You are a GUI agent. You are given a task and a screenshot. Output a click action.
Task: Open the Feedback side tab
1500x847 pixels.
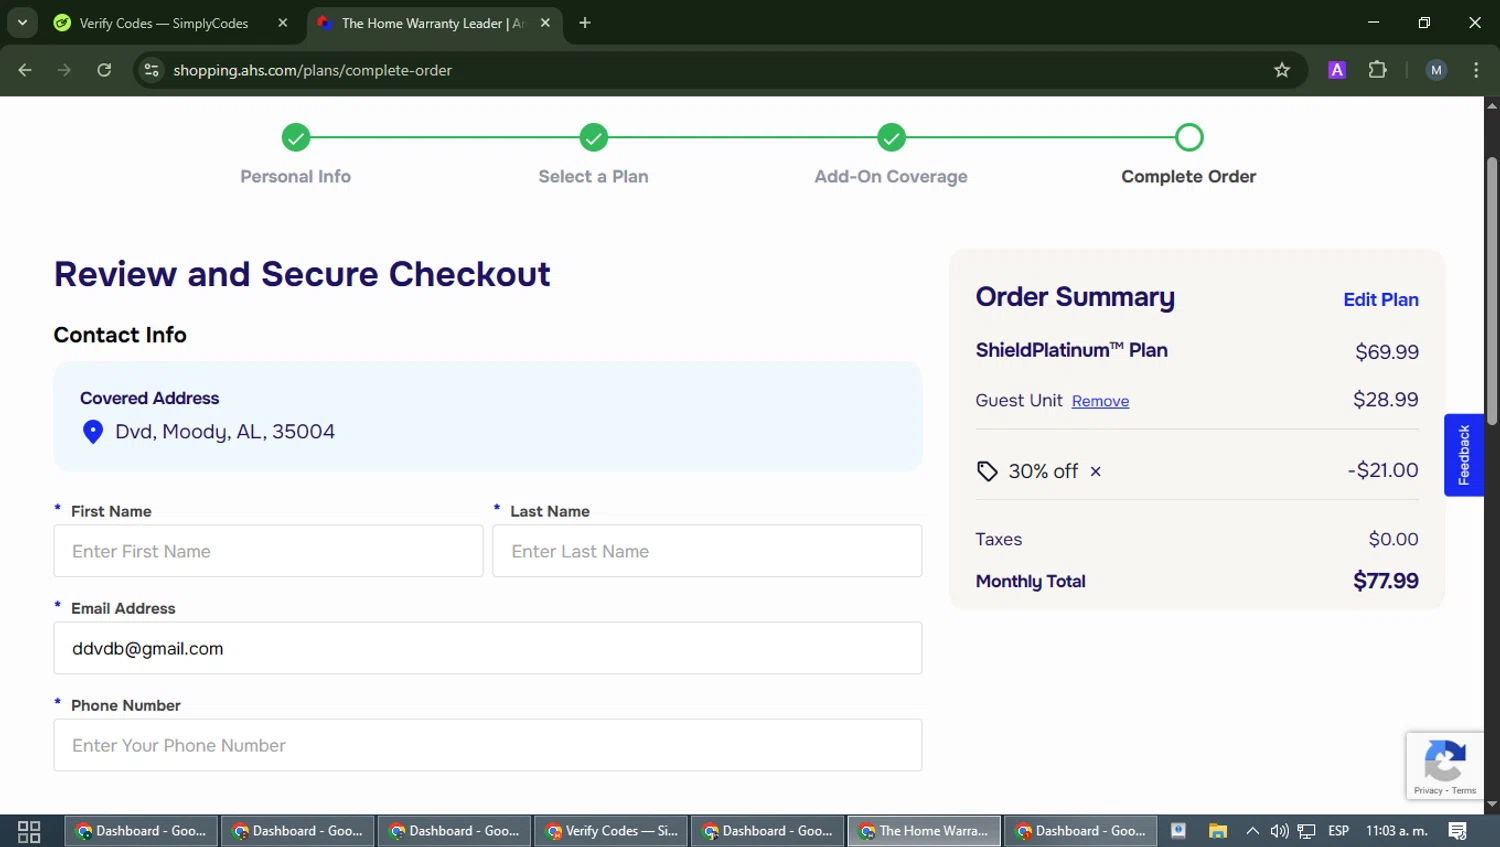(1463, 455)
